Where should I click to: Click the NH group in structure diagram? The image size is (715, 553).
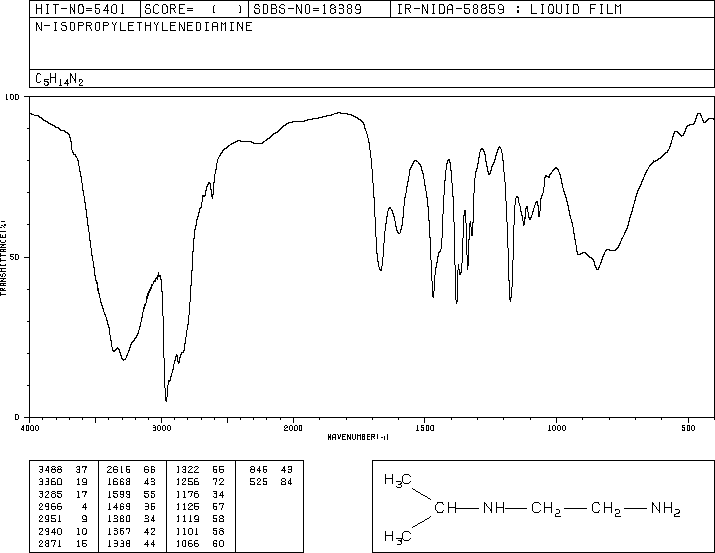click(494, 508)
